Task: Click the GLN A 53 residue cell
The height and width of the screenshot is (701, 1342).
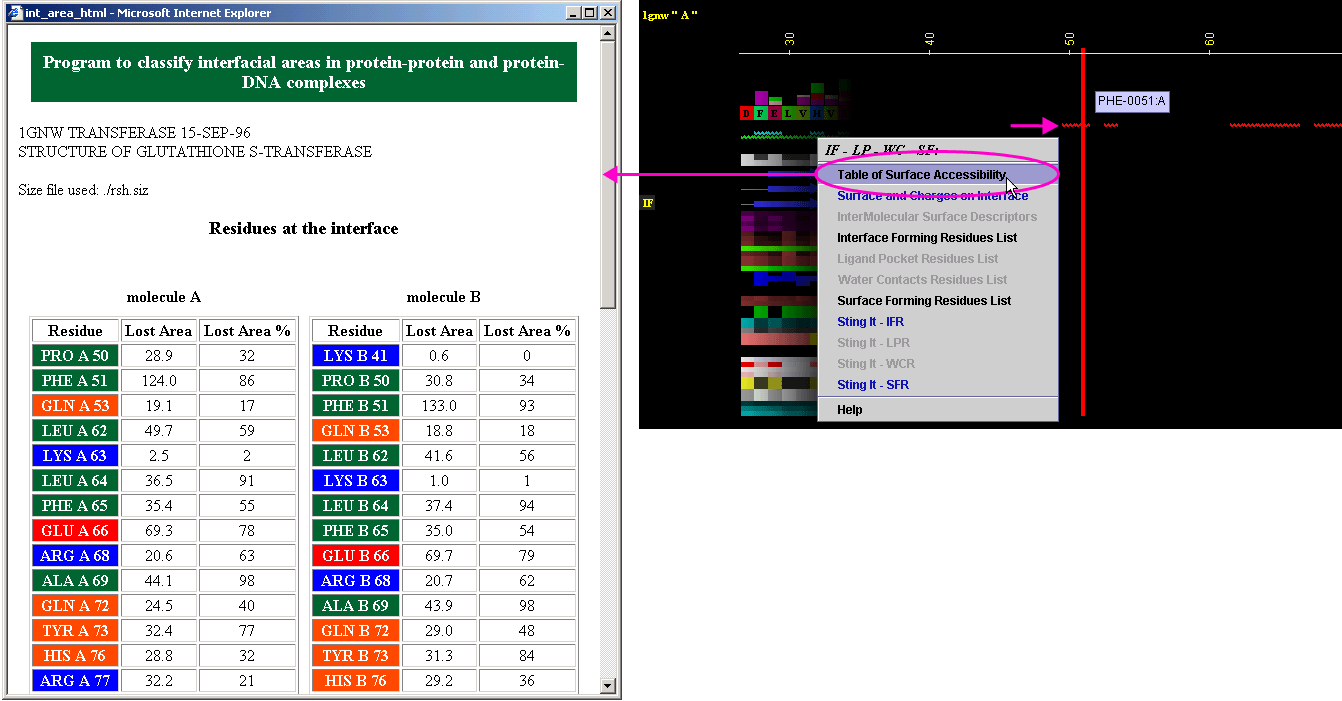Action: tap(75, 406)
